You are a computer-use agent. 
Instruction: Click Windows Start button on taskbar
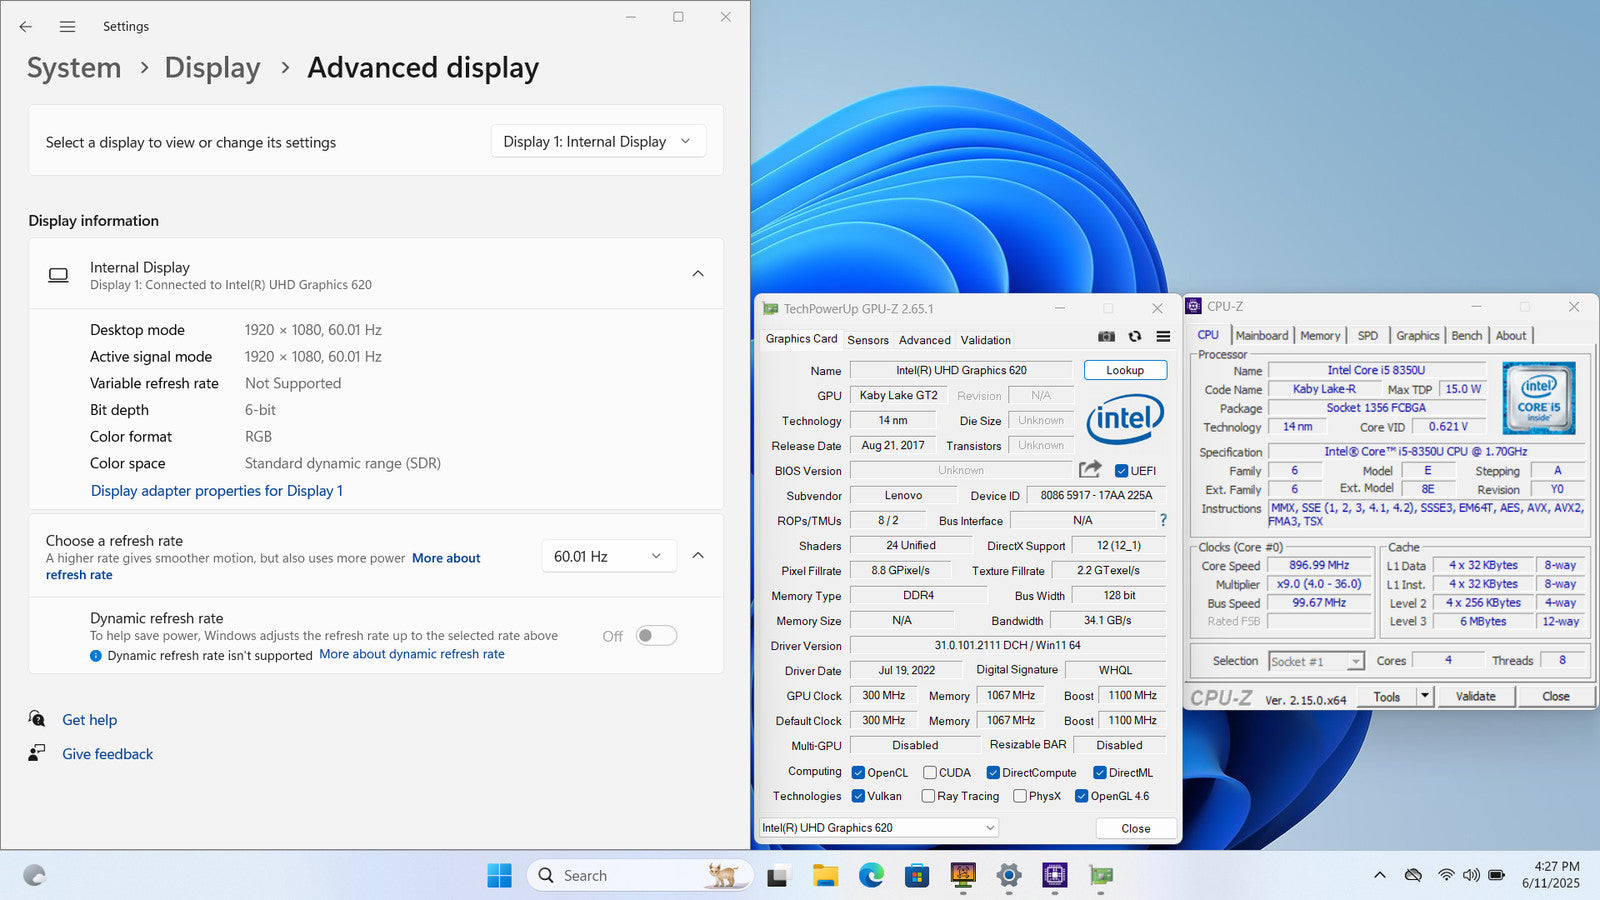499,876
